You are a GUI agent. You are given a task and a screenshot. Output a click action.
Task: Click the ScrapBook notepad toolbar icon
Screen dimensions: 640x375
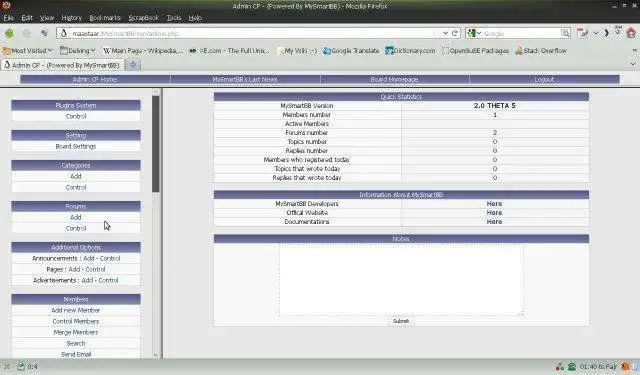[x=582, y=33]
